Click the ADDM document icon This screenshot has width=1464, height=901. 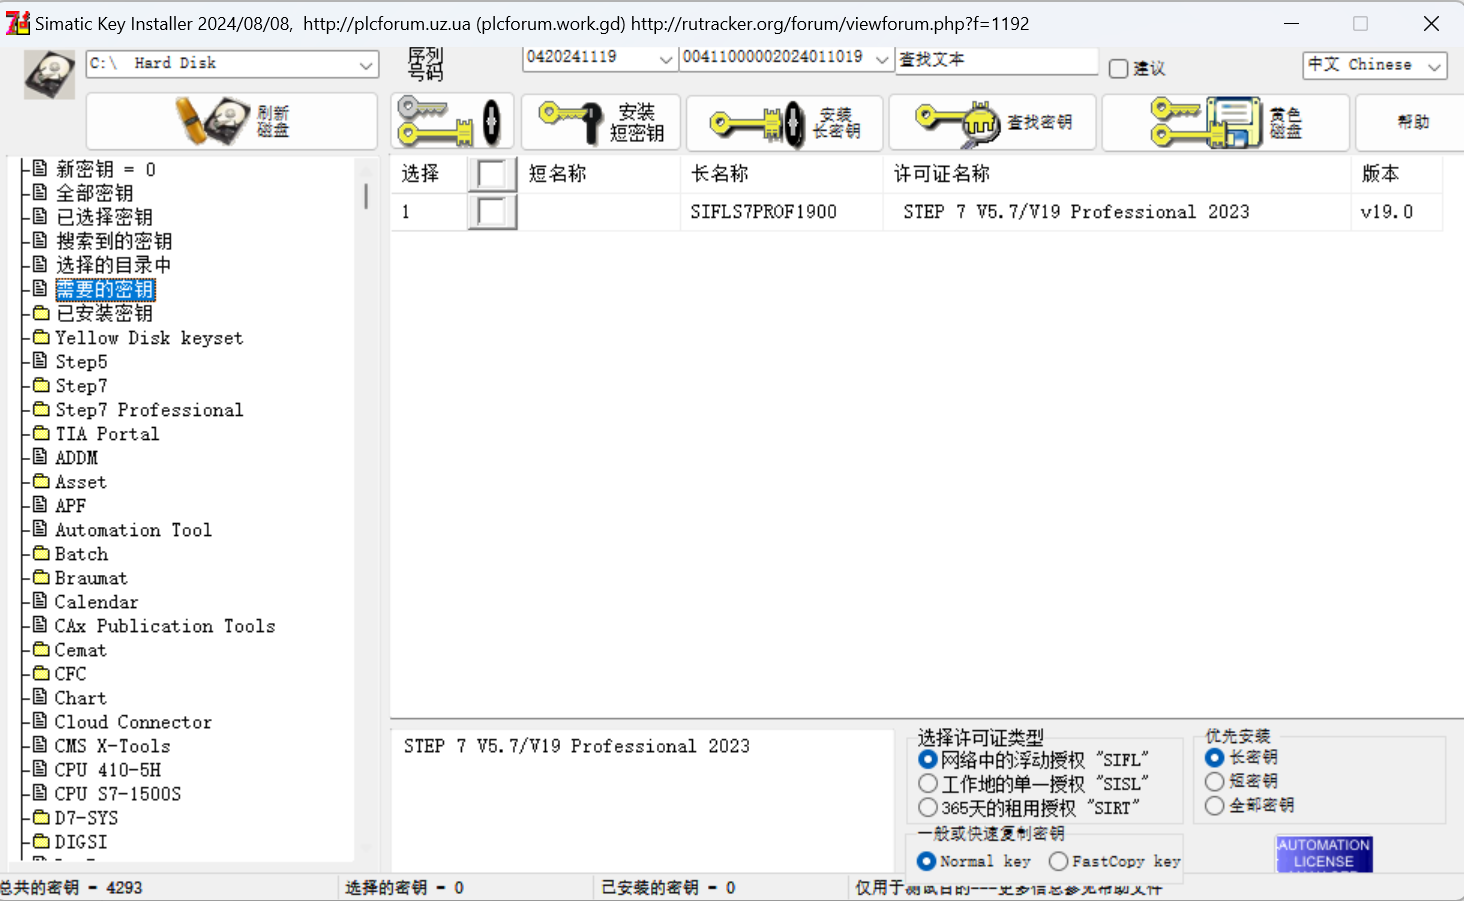pos(40,457)
